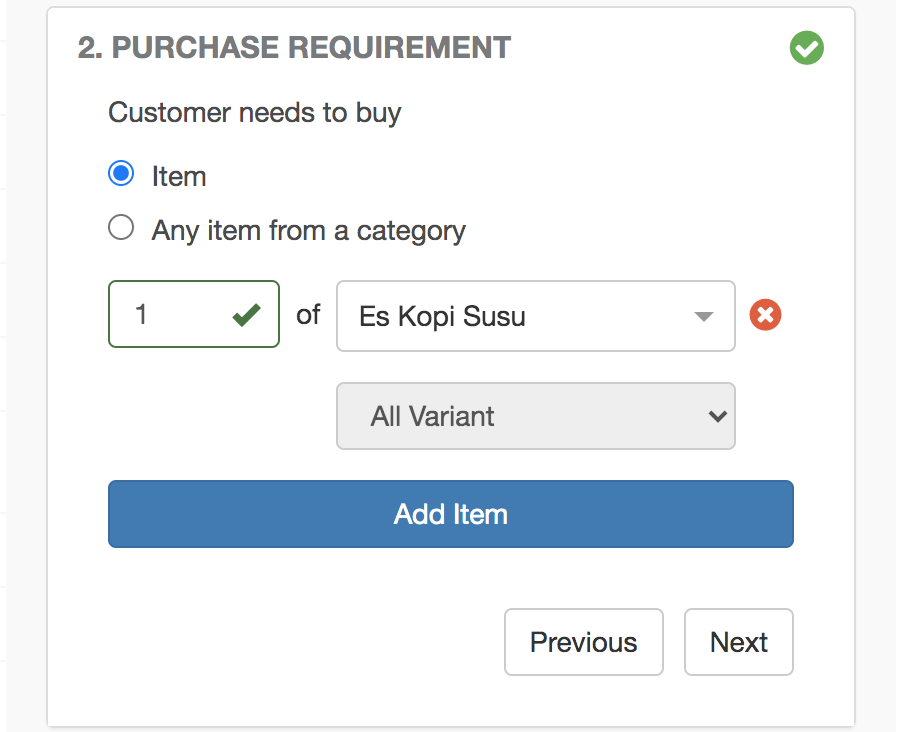
Task: Proceed with the Next button
Action: click(738, 642)
